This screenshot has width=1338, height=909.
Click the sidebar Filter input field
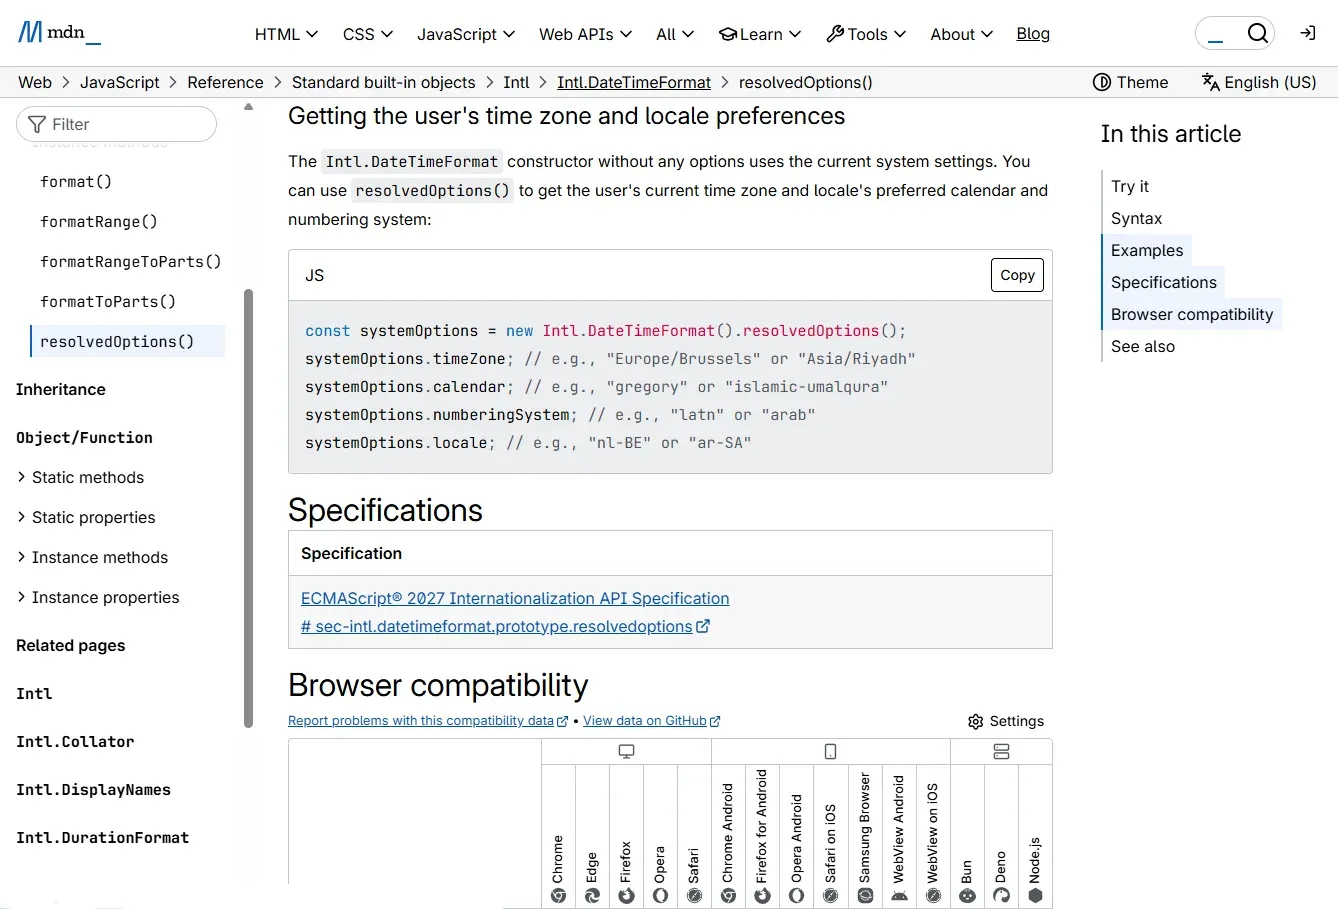point(116,124)
